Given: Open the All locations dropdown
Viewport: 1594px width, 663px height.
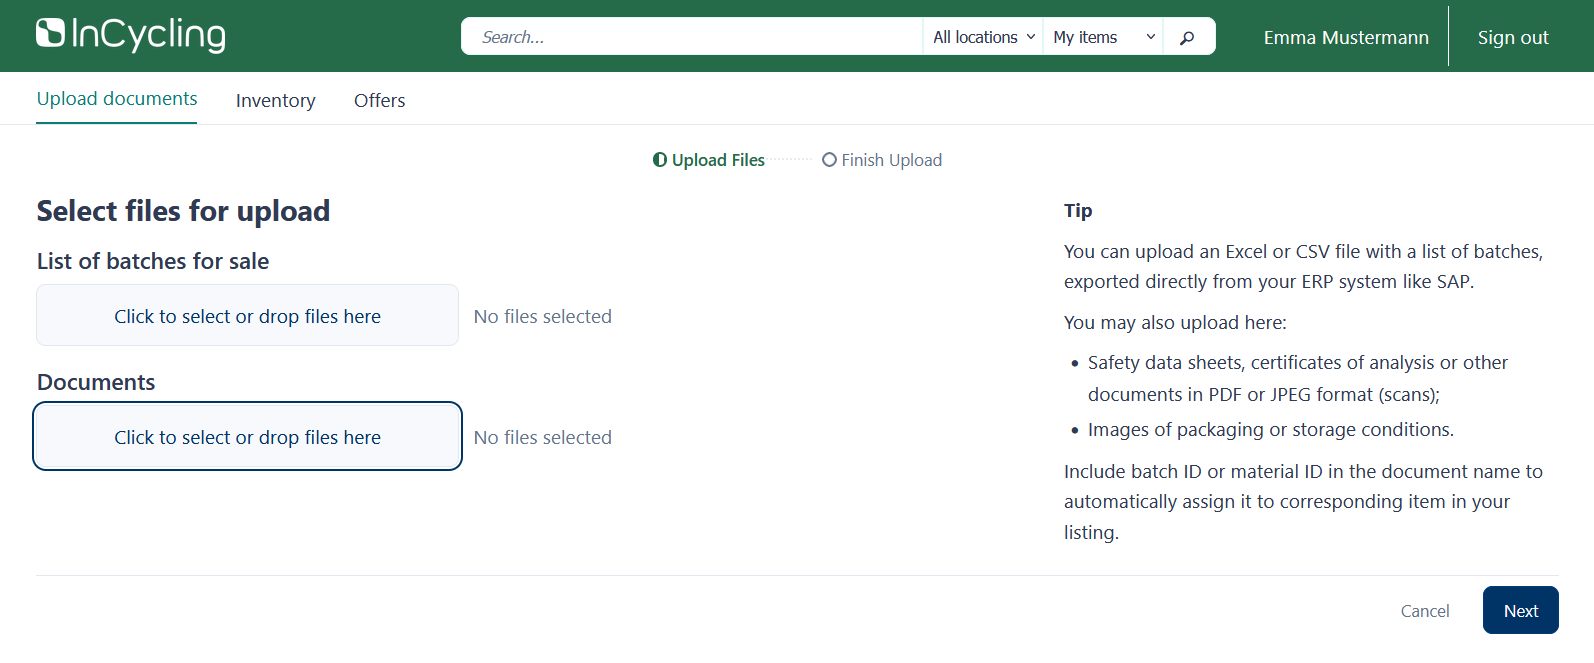Looking at the screenshot, I should point(983,37).
